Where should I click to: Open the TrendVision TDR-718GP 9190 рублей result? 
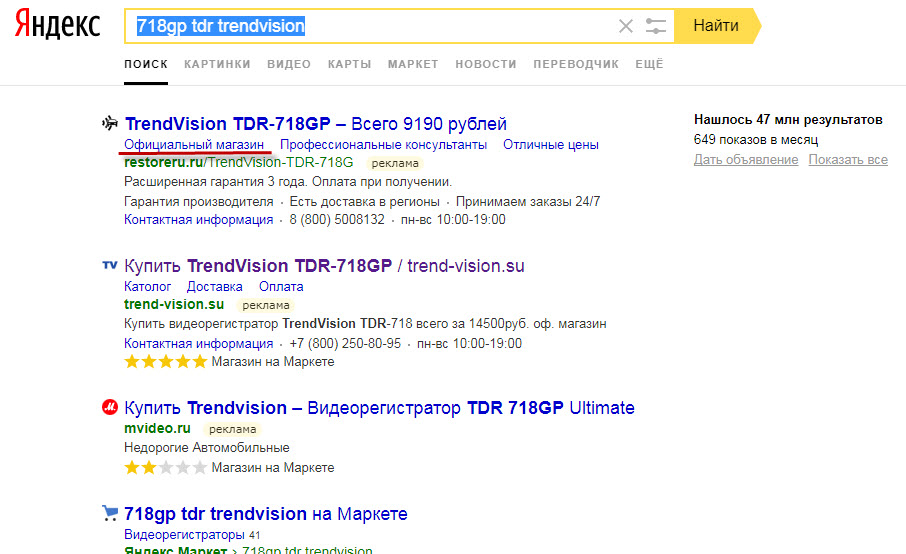pos(315,124)
